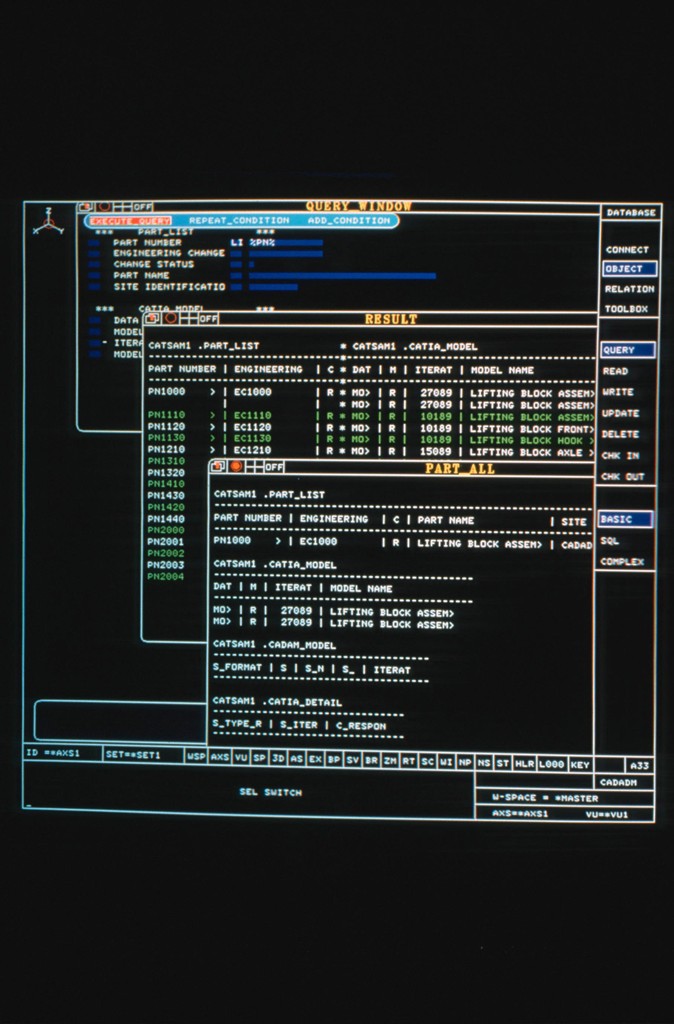
Task: Click the 3D axis icon in top-left corner
Action: click(x=47, y=222)
